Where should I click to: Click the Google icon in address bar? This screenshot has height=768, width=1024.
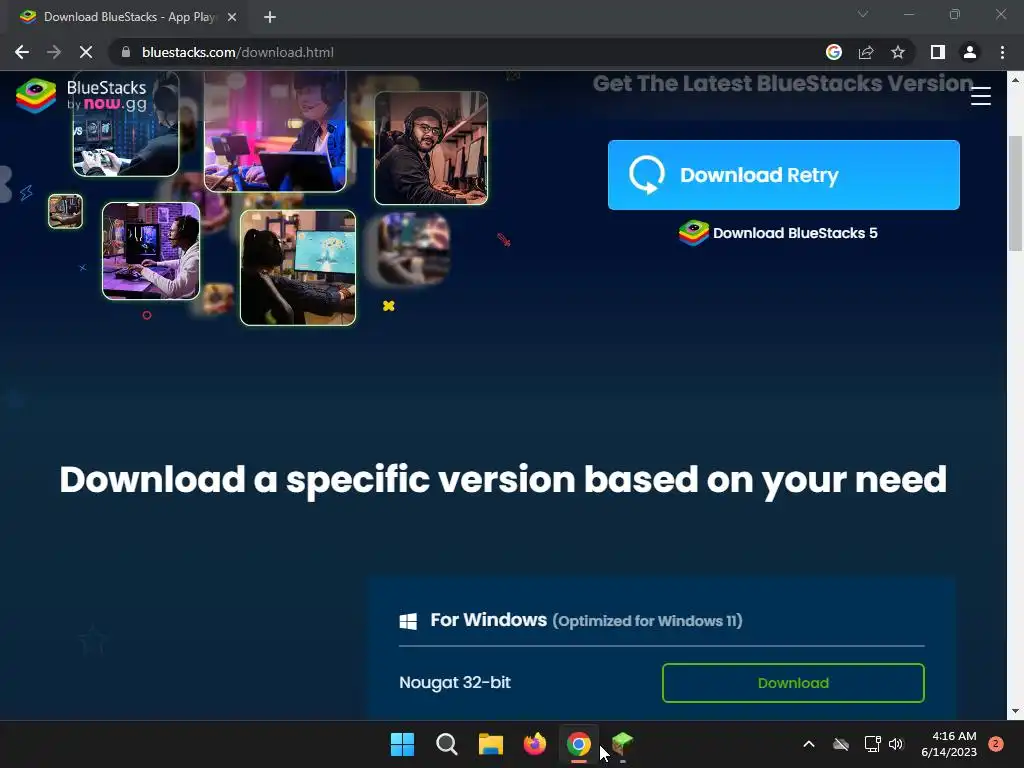coord(833,52)
